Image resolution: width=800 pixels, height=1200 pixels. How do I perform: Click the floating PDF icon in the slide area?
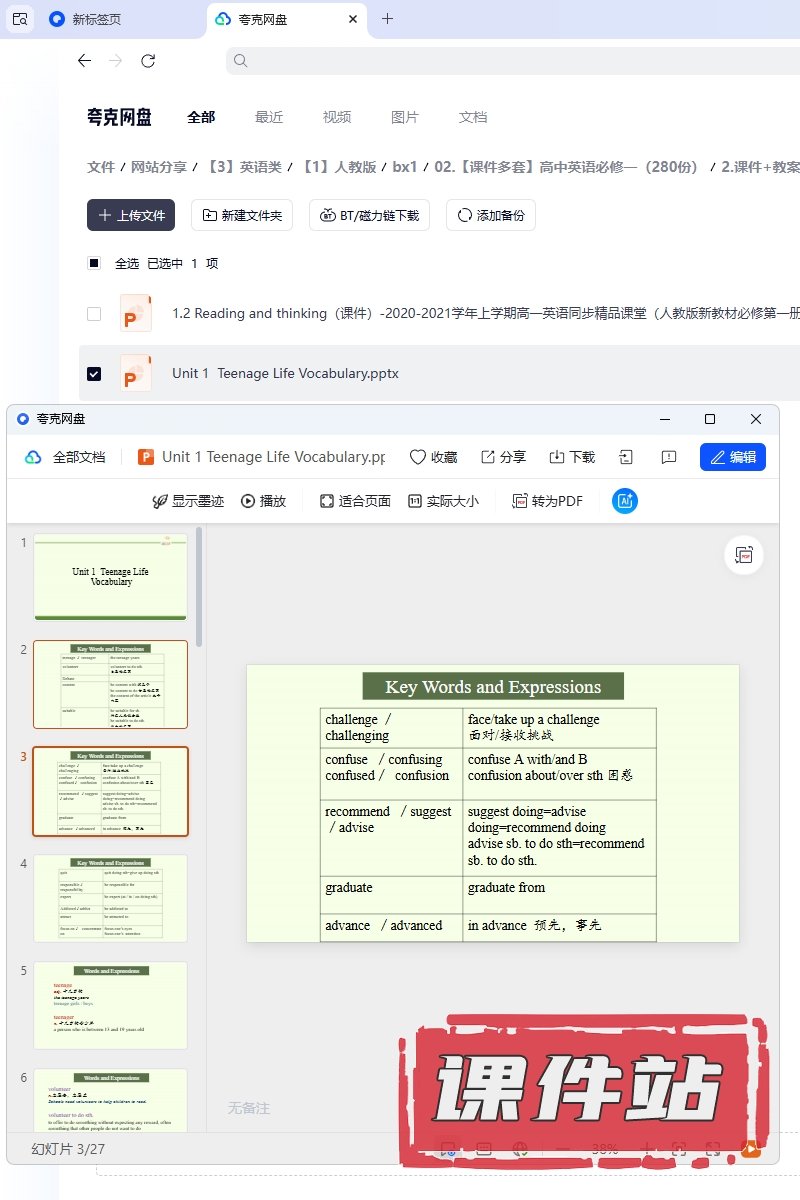tap(743, 555)
